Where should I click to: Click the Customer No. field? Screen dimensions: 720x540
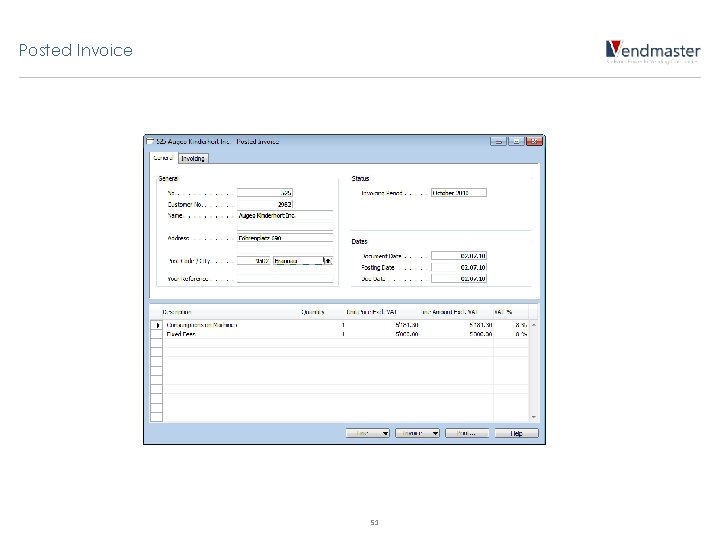pyautogui.click(x=264, y=204)
